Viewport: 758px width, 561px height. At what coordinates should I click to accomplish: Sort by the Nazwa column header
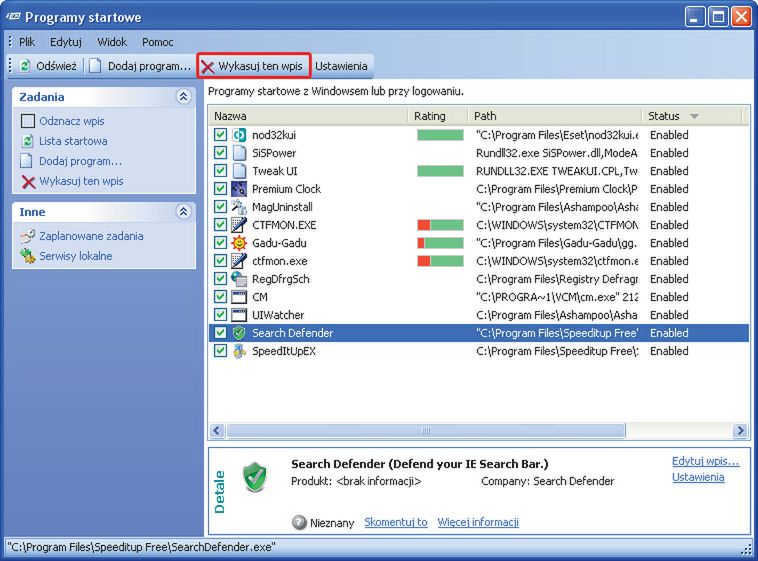(308, 116)
